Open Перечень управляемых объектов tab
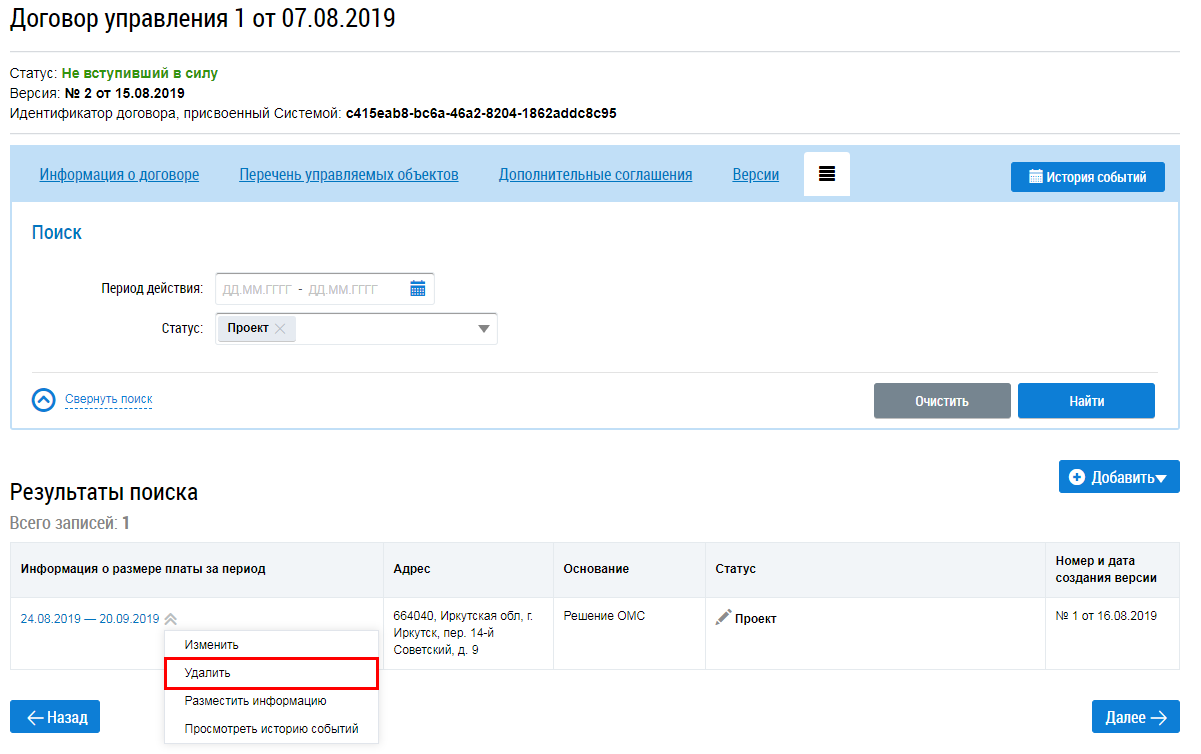The height and width of the screenshot is (754, 1201). pos(349,175)
